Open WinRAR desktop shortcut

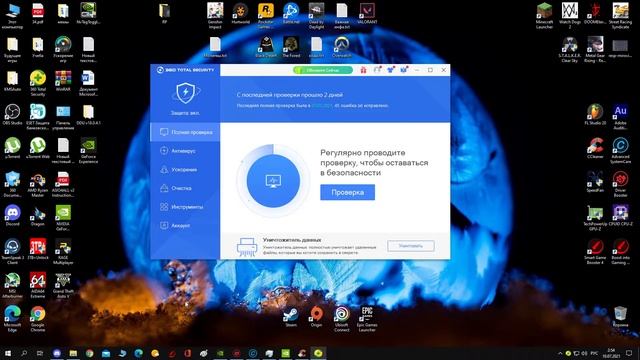click(63, 81)
